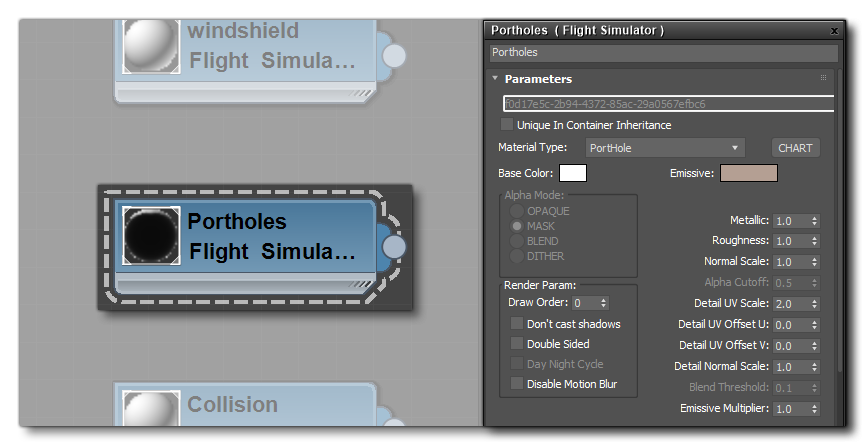Open the Material Type dropdown
Screen dimensions: 866x446
coord(665,148)
